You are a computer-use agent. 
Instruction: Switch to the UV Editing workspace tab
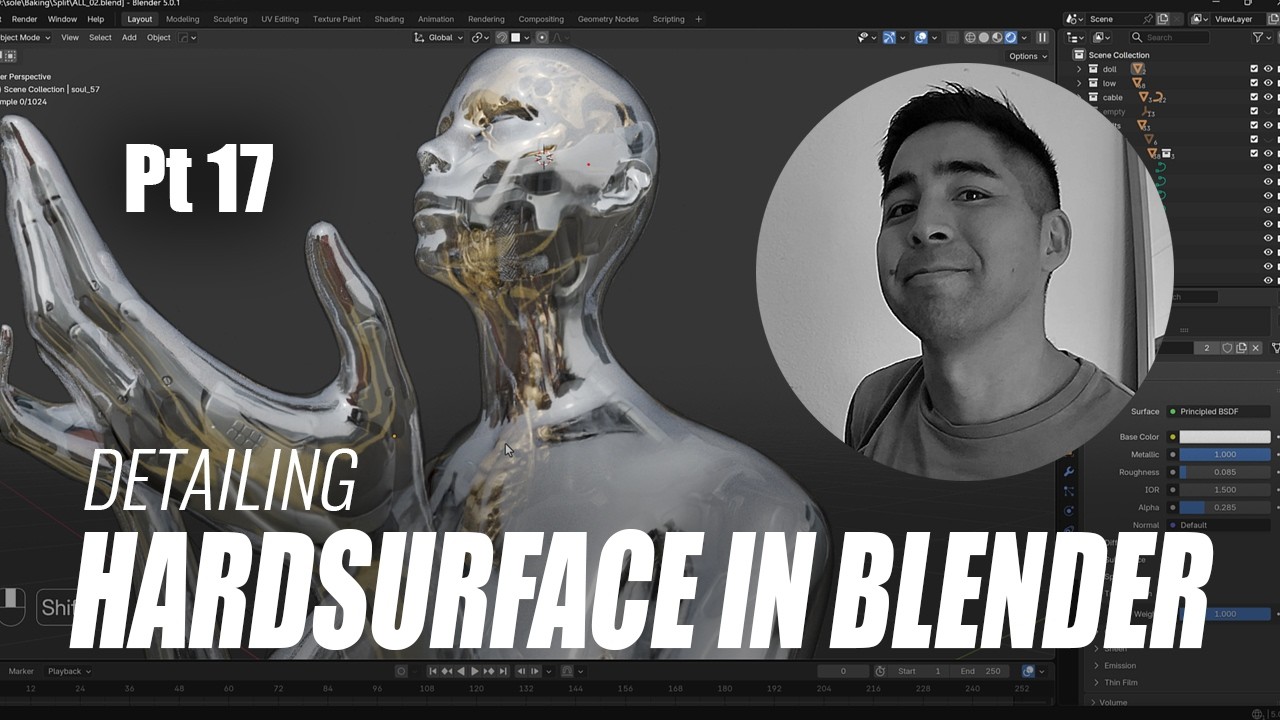[279, 19]
